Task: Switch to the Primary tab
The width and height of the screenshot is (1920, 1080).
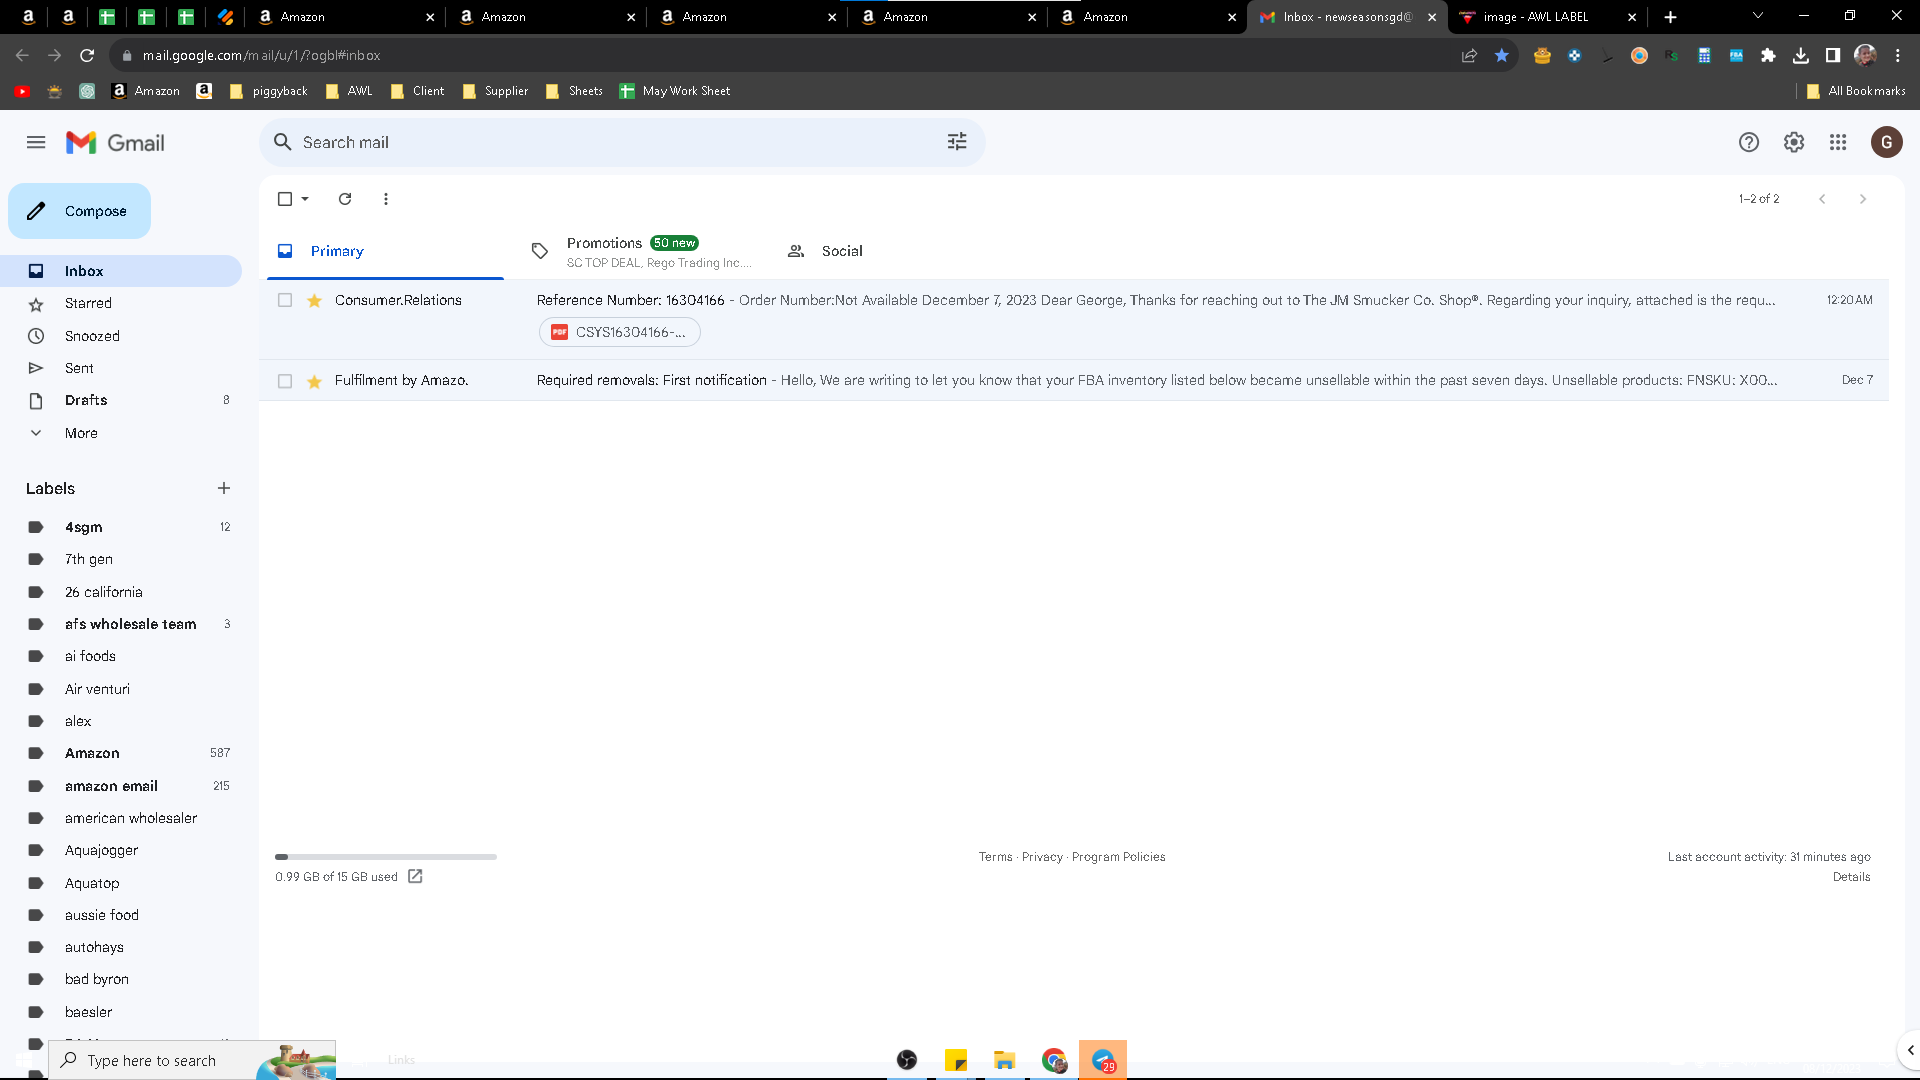Action: pyautogui.click(x=386, y=251)
